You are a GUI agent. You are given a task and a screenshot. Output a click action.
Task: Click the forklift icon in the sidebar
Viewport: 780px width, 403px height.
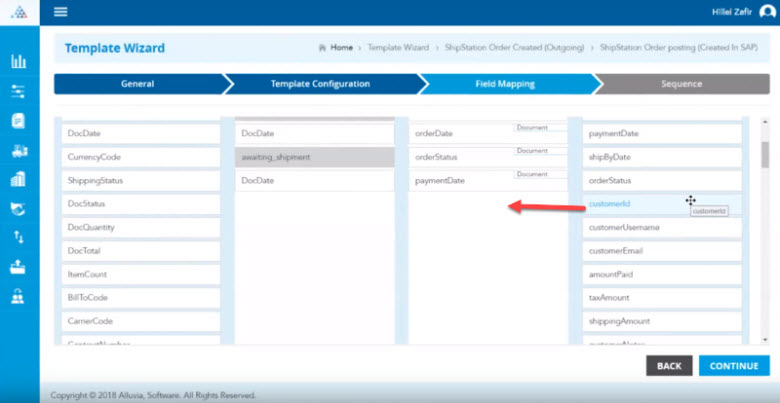pyautogui.click(x=18, y=151)
